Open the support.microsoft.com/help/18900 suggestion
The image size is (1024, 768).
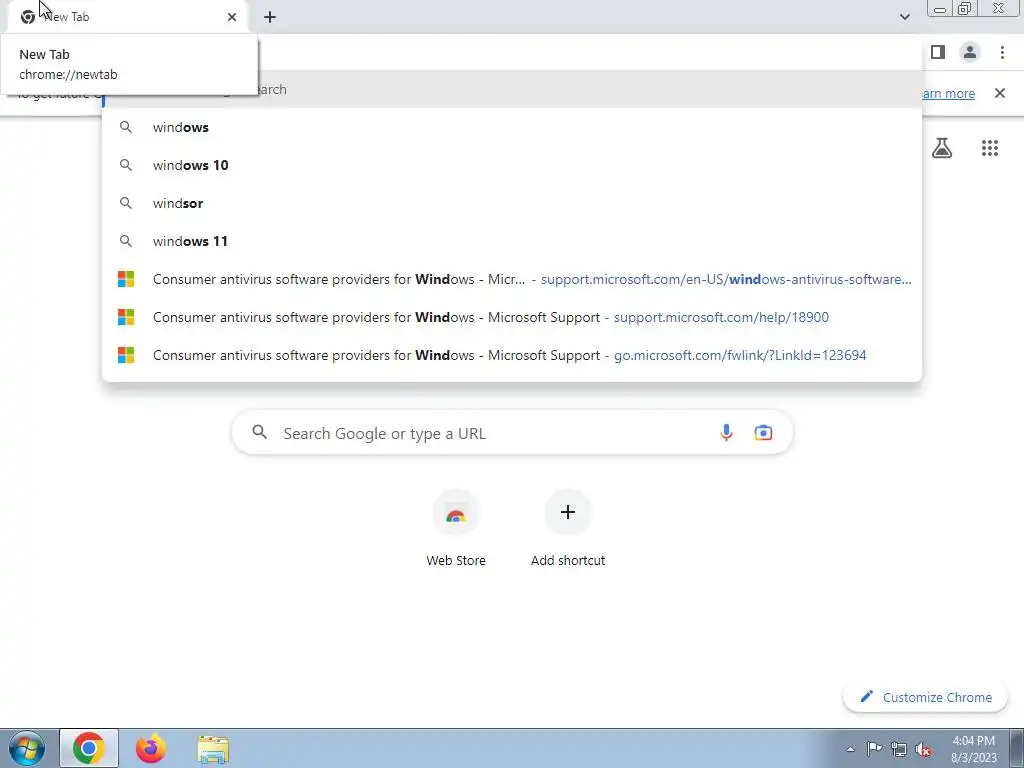point(512,317)
